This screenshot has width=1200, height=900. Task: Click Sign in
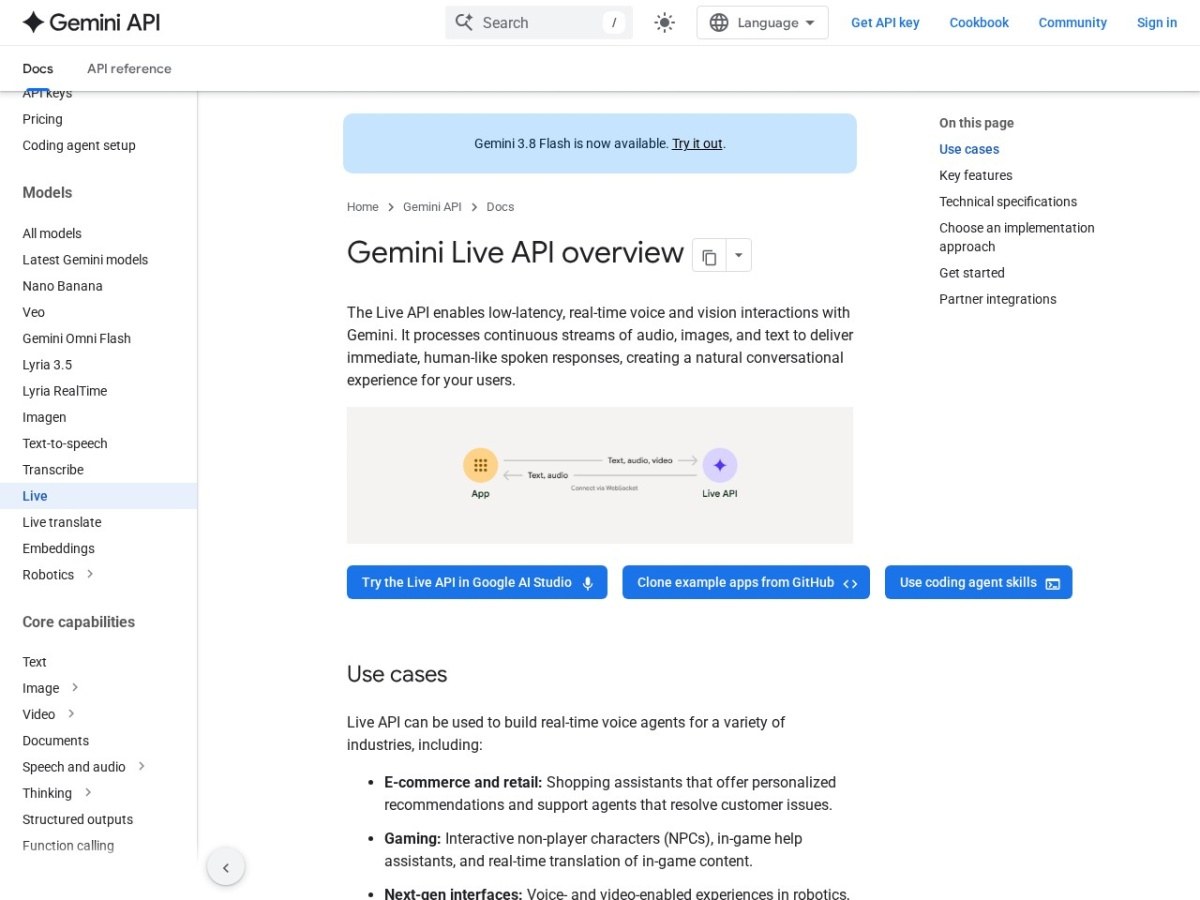click(1157, 22)
